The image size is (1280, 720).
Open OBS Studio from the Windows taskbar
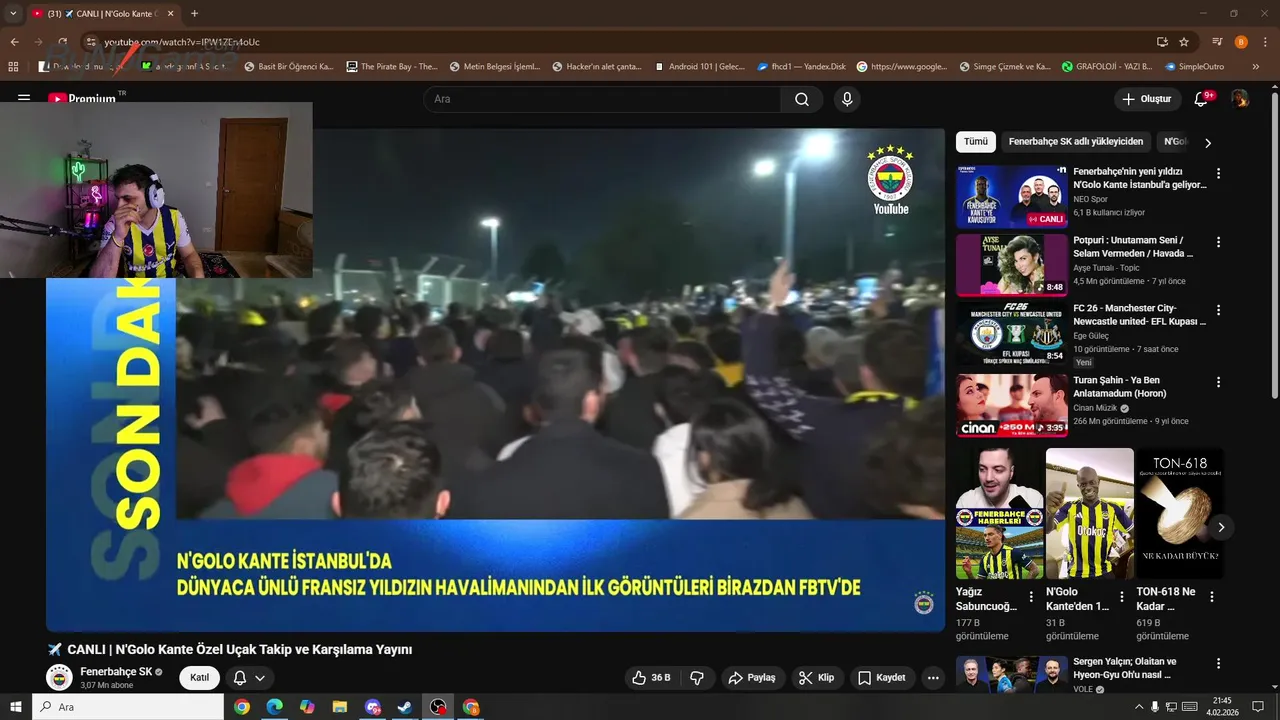click(x=438, y=707)
